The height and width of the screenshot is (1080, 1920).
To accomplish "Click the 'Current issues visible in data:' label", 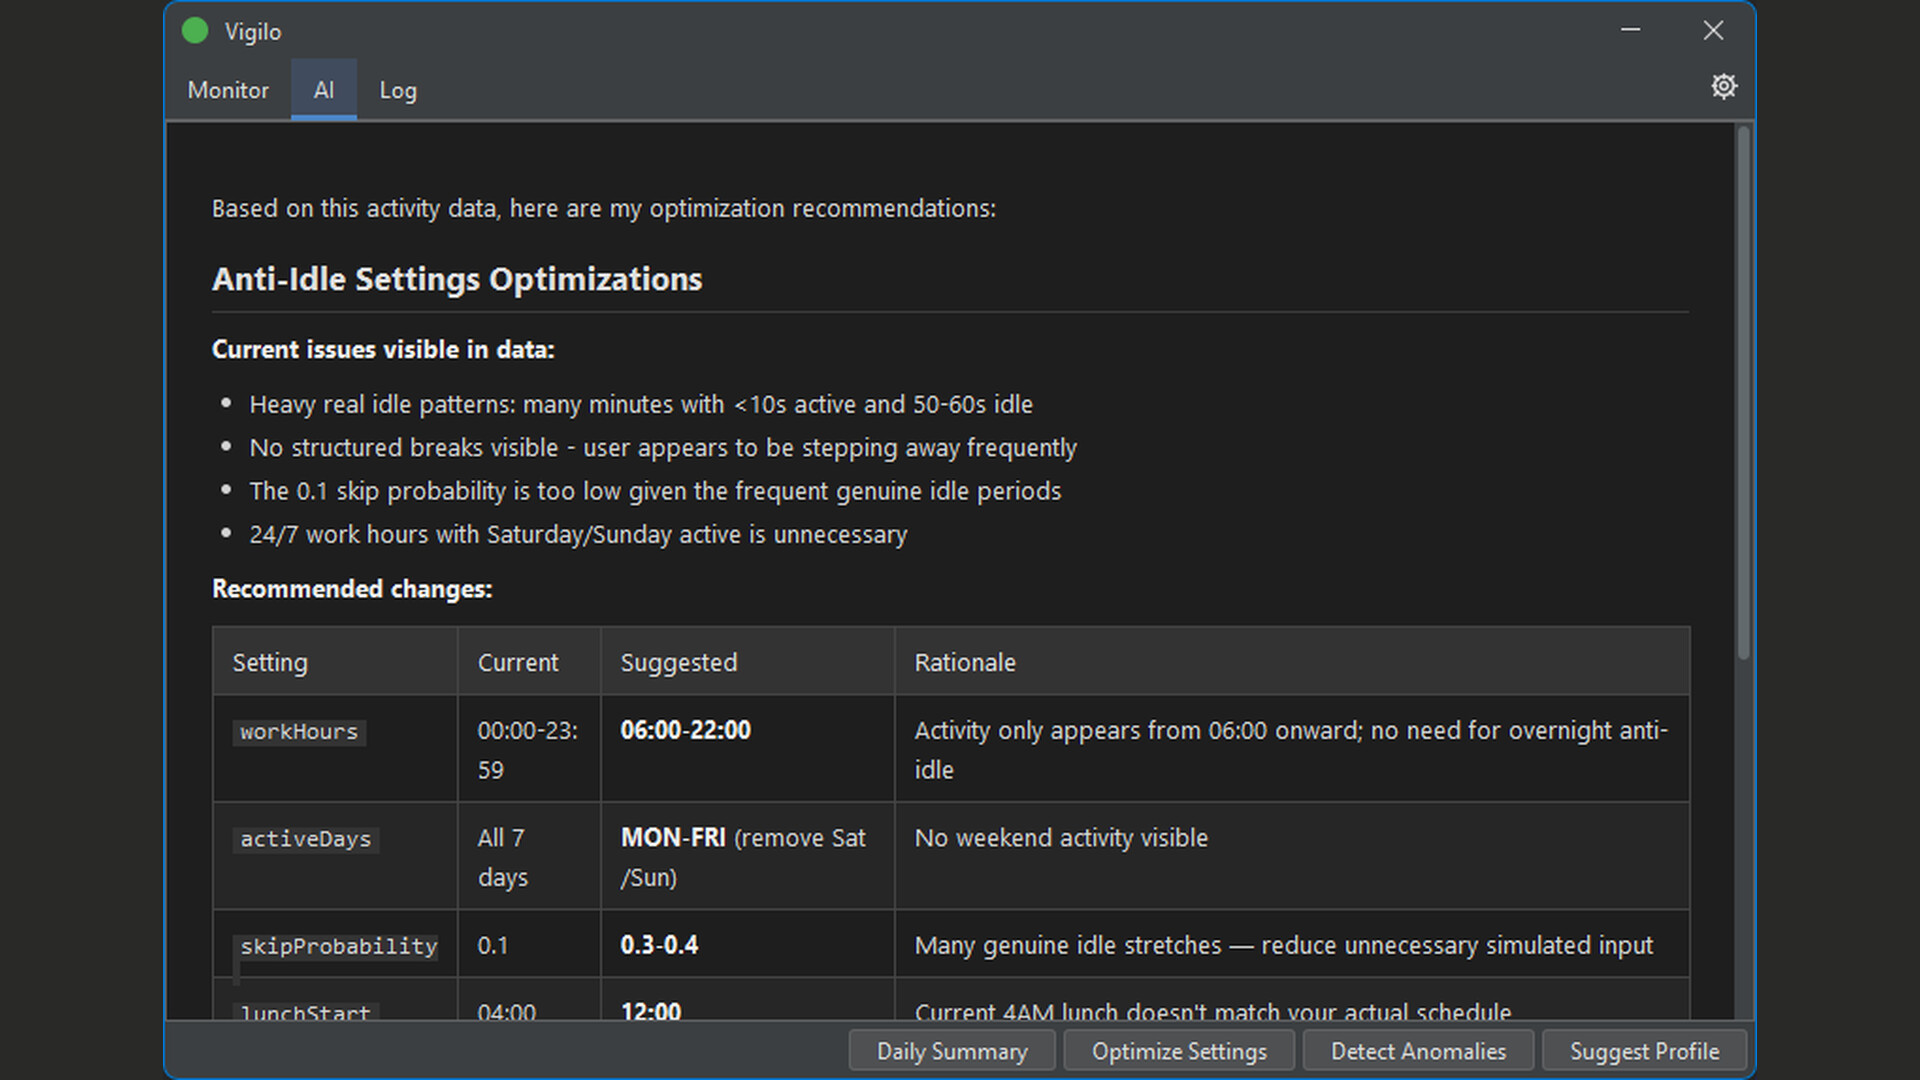I will pyautogui.click(x=383, y=349).
